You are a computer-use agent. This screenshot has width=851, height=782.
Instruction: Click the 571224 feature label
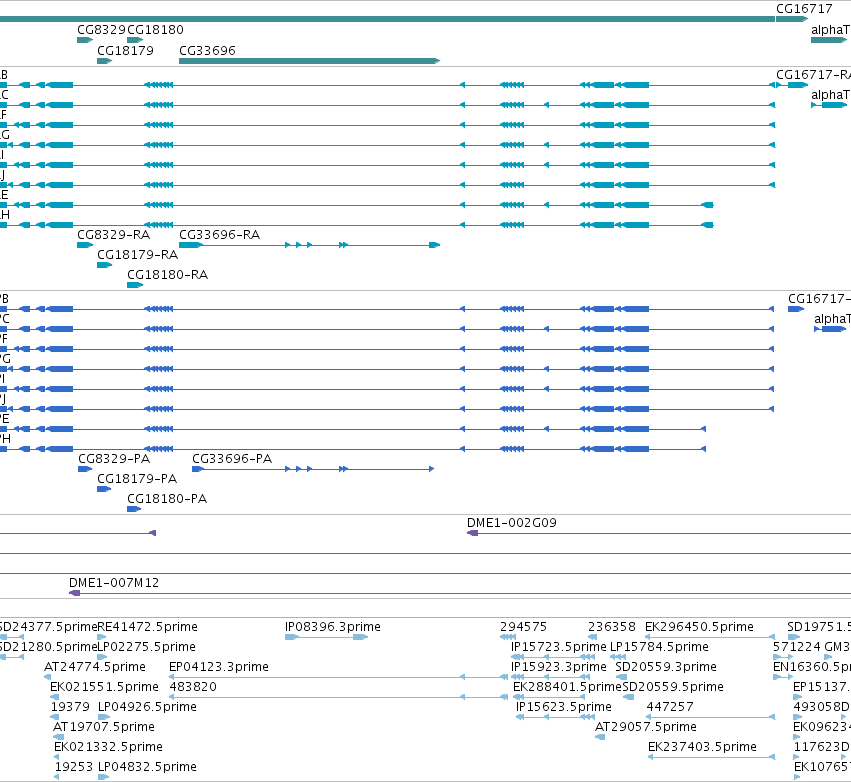click(797, 647)
